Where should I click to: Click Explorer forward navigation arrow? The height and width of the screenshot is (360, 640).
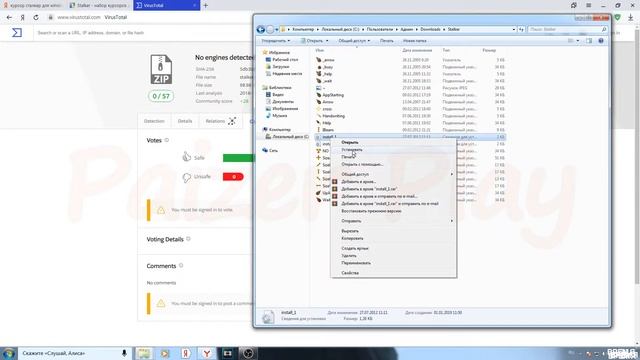click(x=270, y=29)
